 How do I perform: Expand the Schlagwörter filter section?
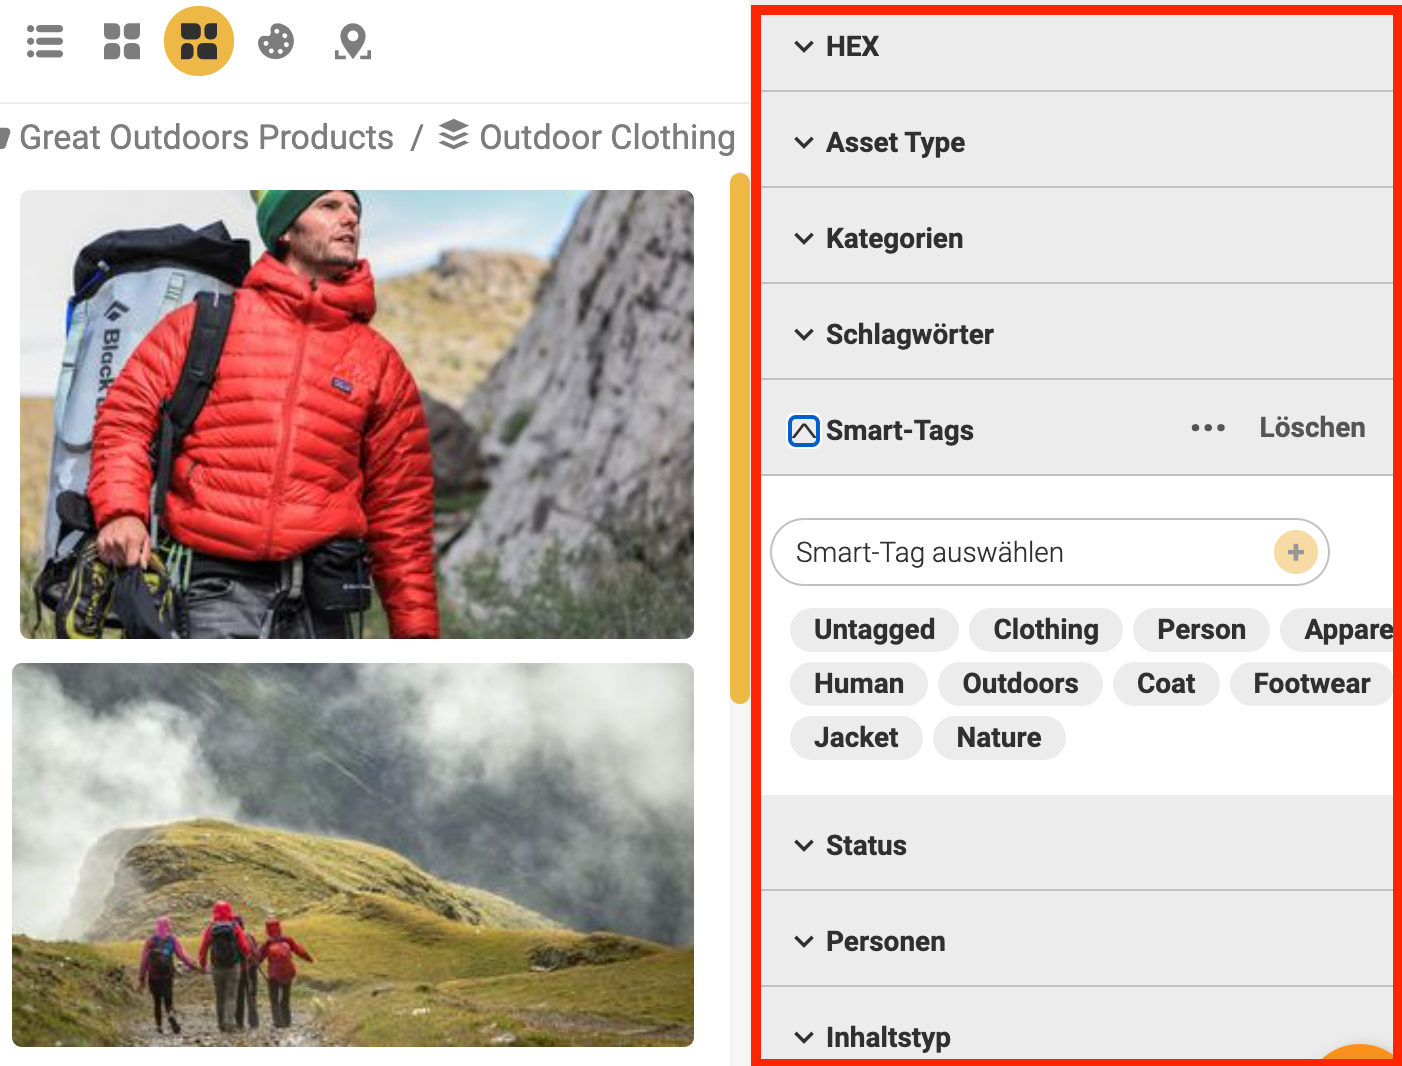tap(908, 335)
